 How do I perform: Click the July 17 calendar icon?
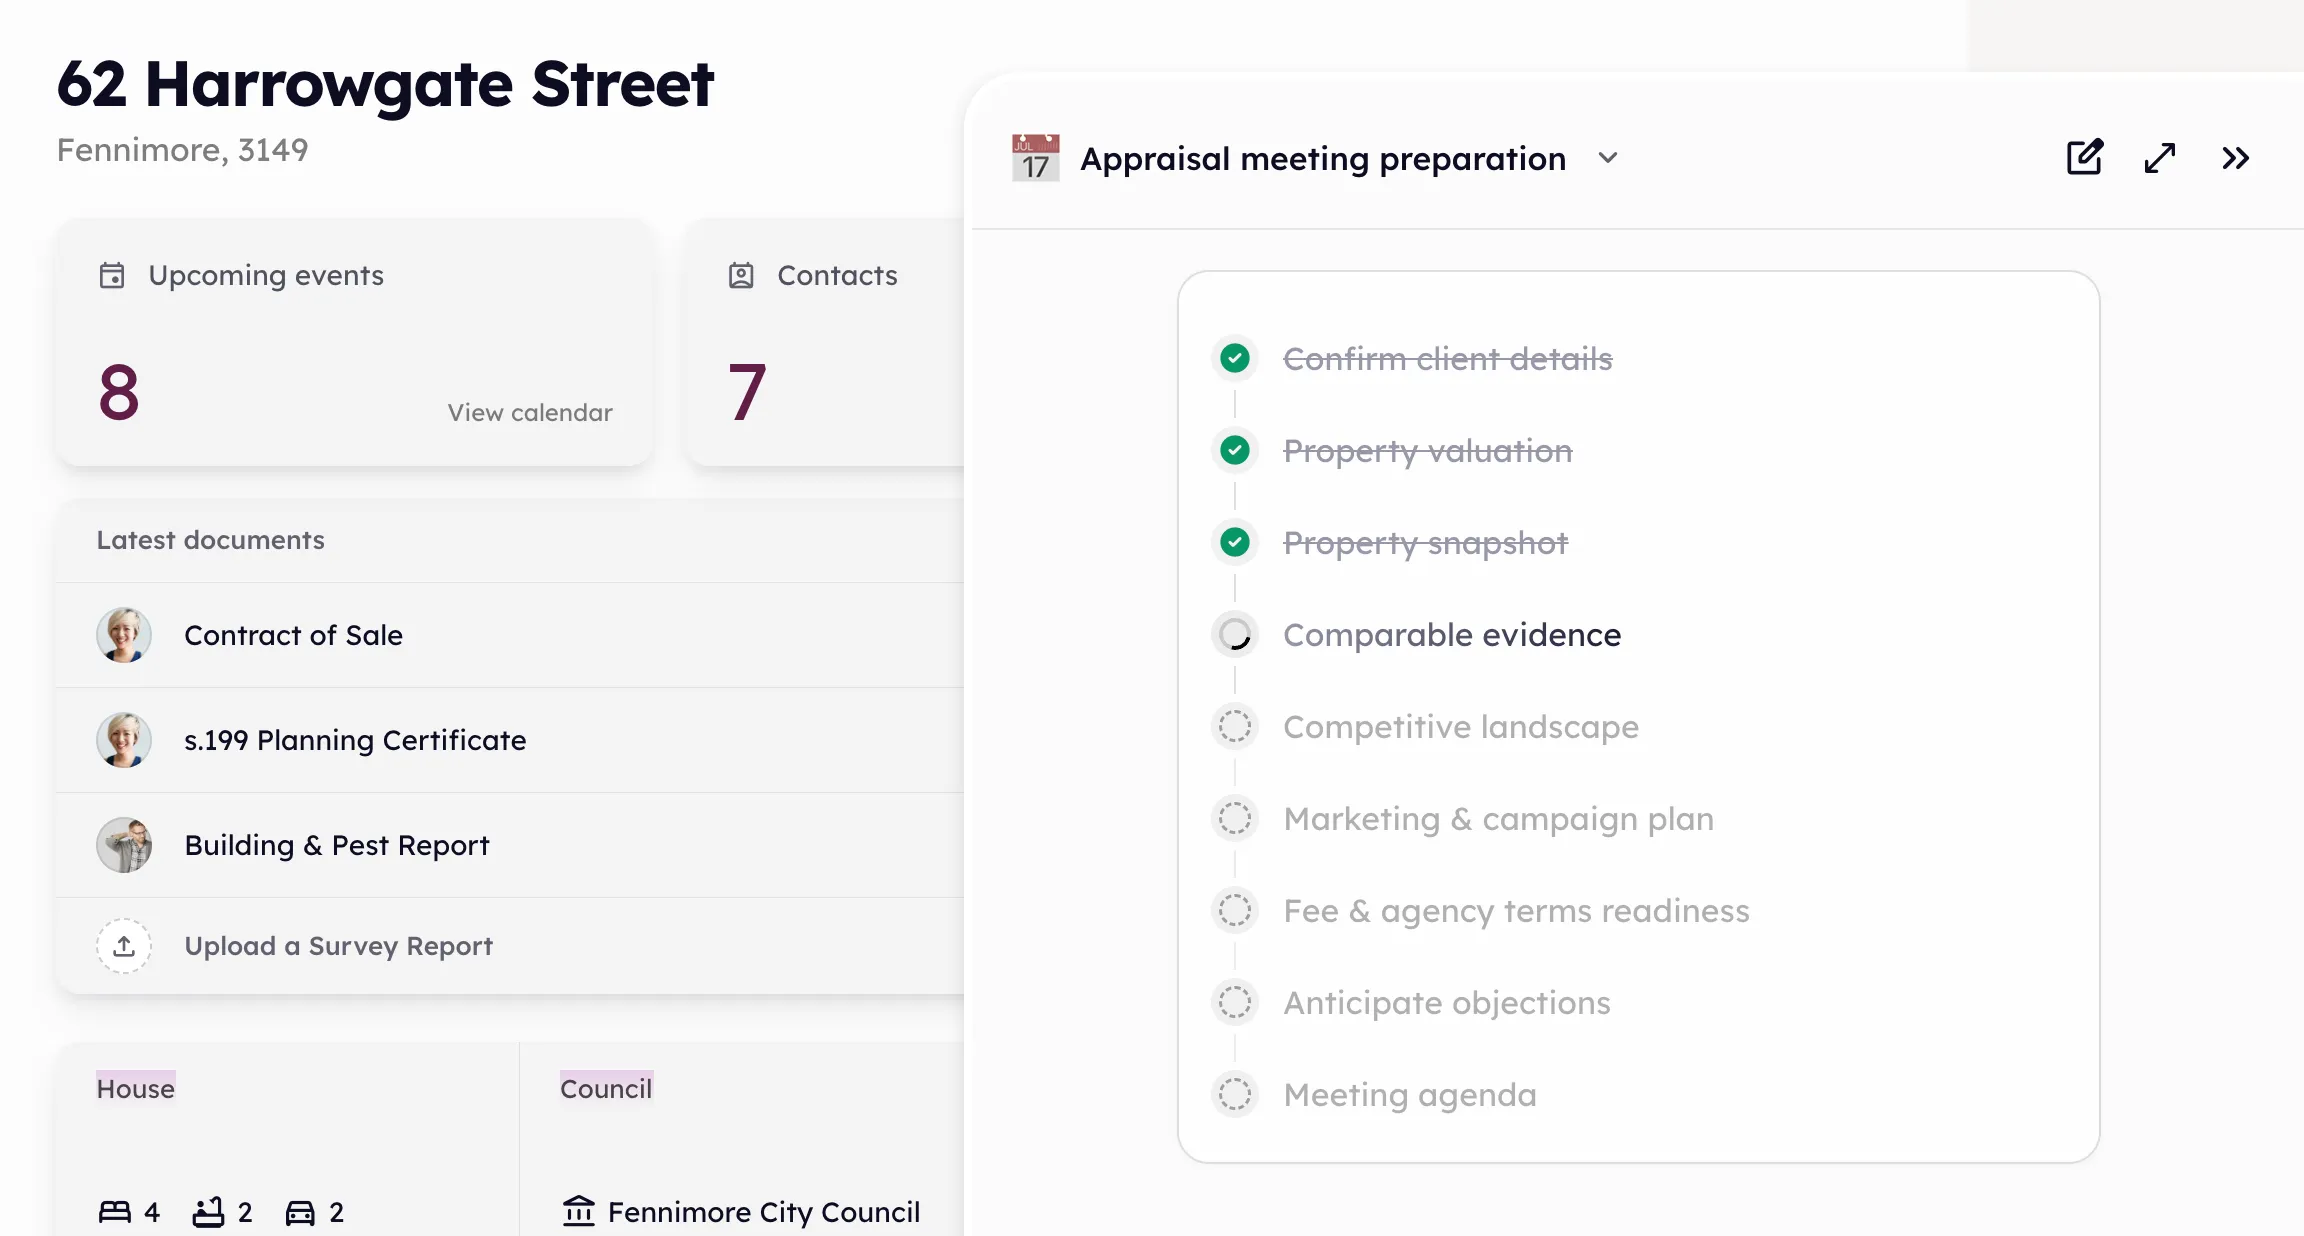tap(1035, 158)
